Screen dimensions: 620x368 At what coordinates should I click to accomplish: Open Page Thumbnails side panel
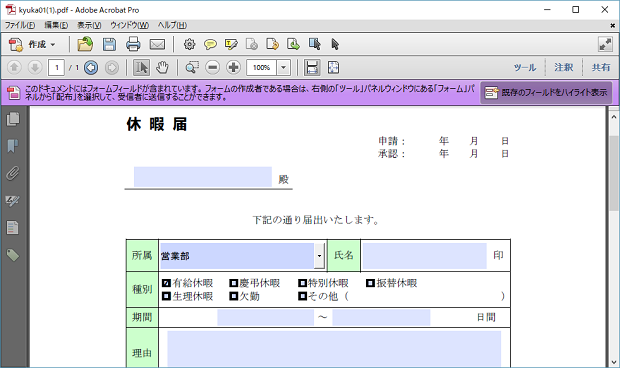13,119
